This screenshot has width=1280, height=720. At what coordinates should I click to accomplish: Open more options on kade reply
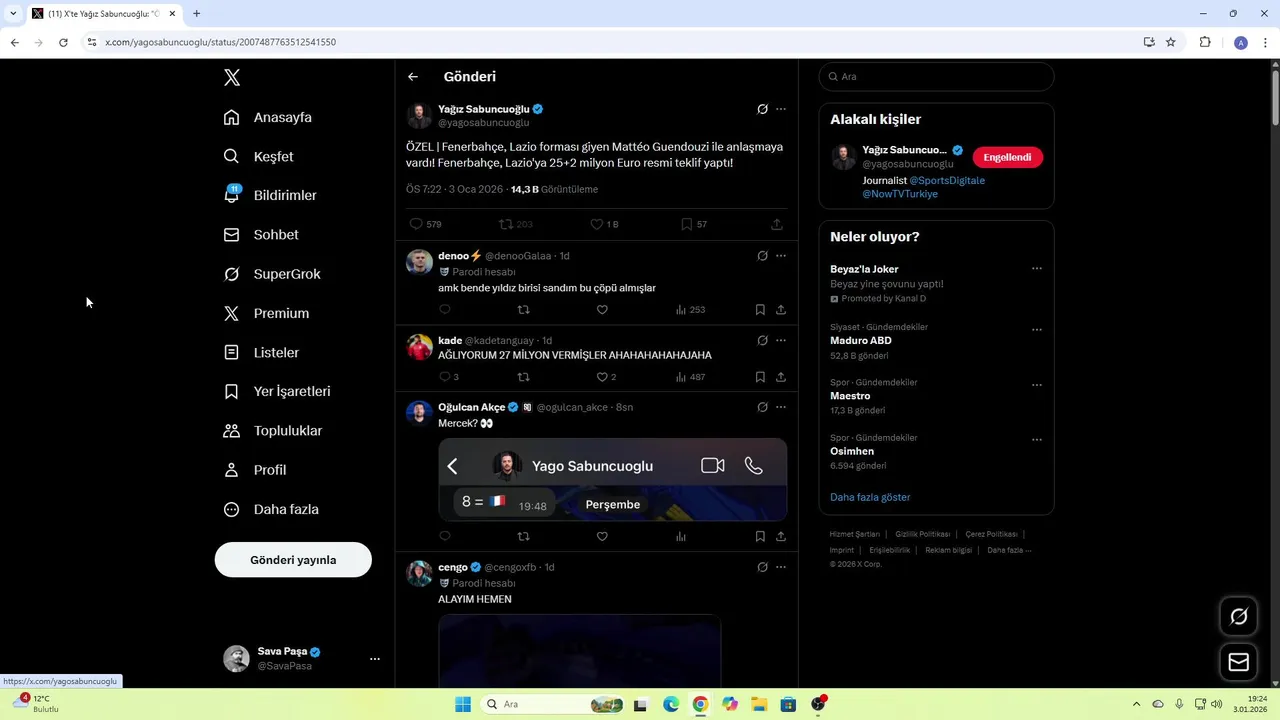781,341
